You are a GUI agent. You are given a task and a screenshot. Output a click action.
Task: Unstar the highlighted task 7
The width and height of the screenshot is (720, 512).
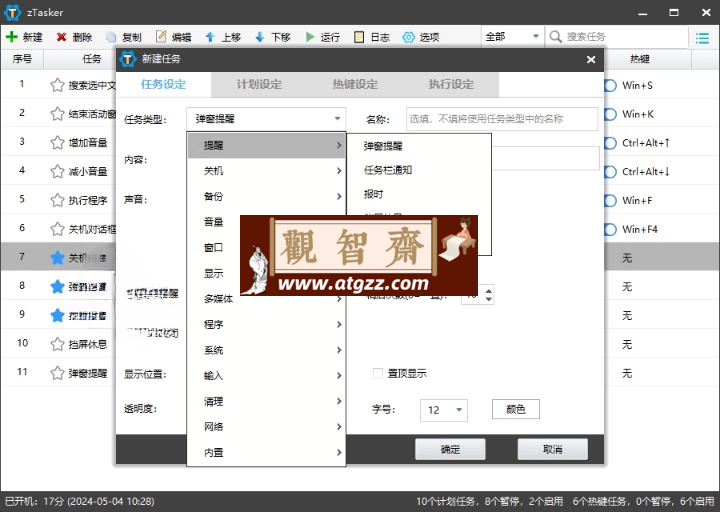tap(57, 258)
